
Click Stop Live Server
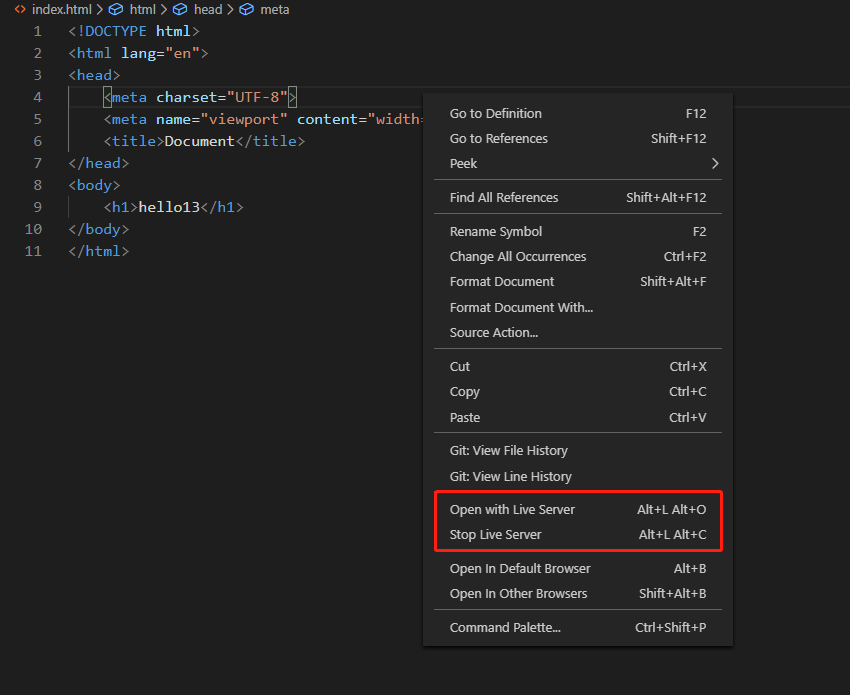pyautogui.click(x=496, y=535)
